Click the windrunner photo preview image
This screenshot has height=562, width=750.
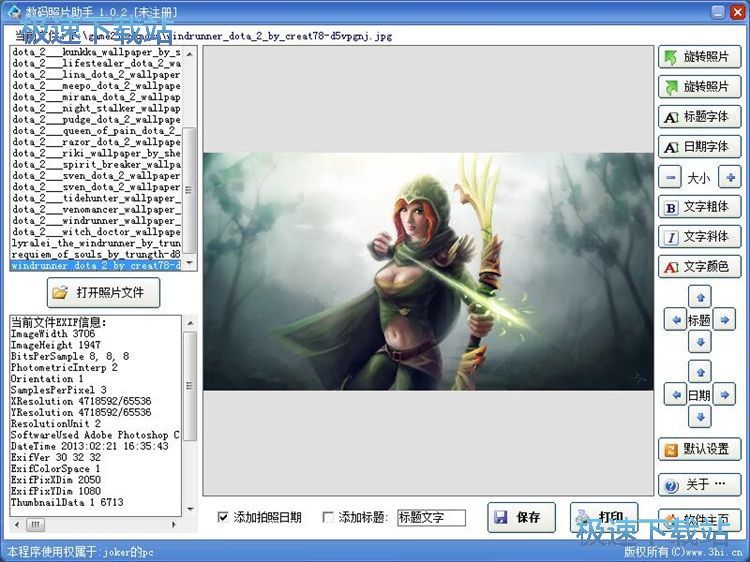pyautogui.click(x=428, y=271)
